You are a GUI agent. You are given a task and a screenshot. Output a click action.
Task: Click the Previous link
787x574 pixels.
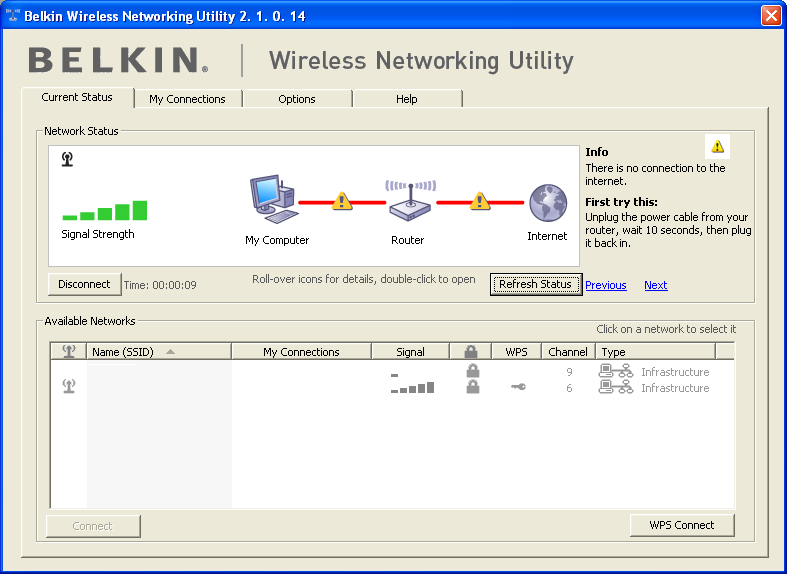click(606, 285)
